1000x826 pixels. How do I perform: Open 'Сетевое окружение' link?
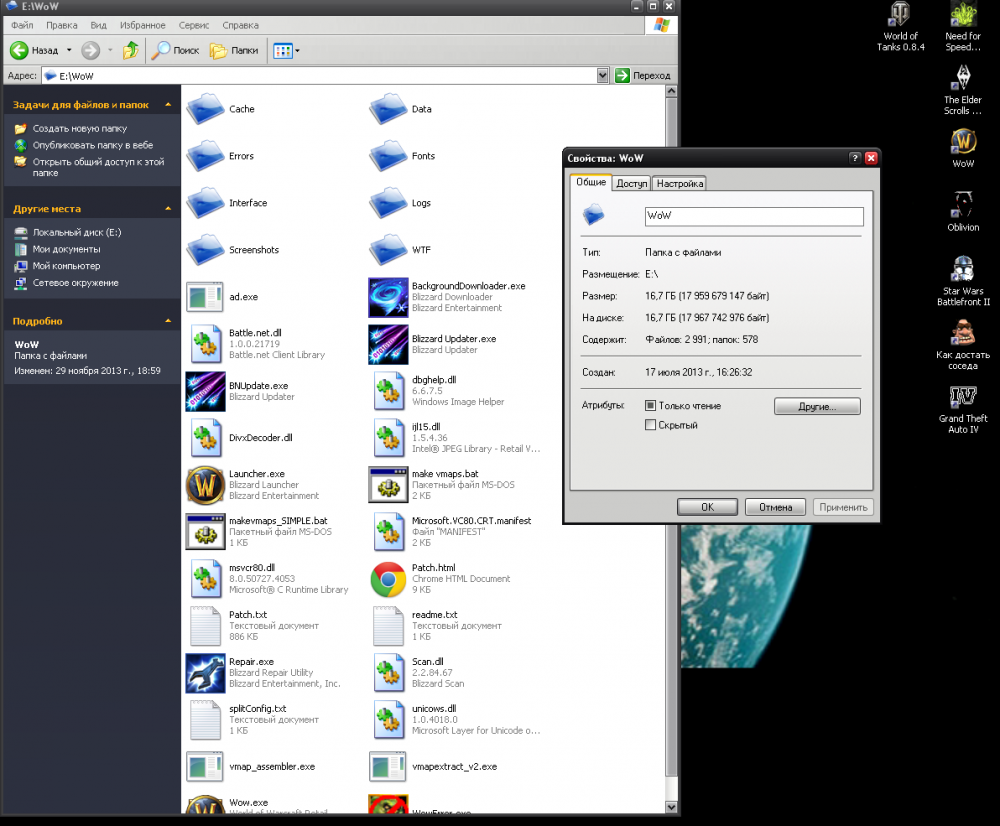click(x=76, y=283)
